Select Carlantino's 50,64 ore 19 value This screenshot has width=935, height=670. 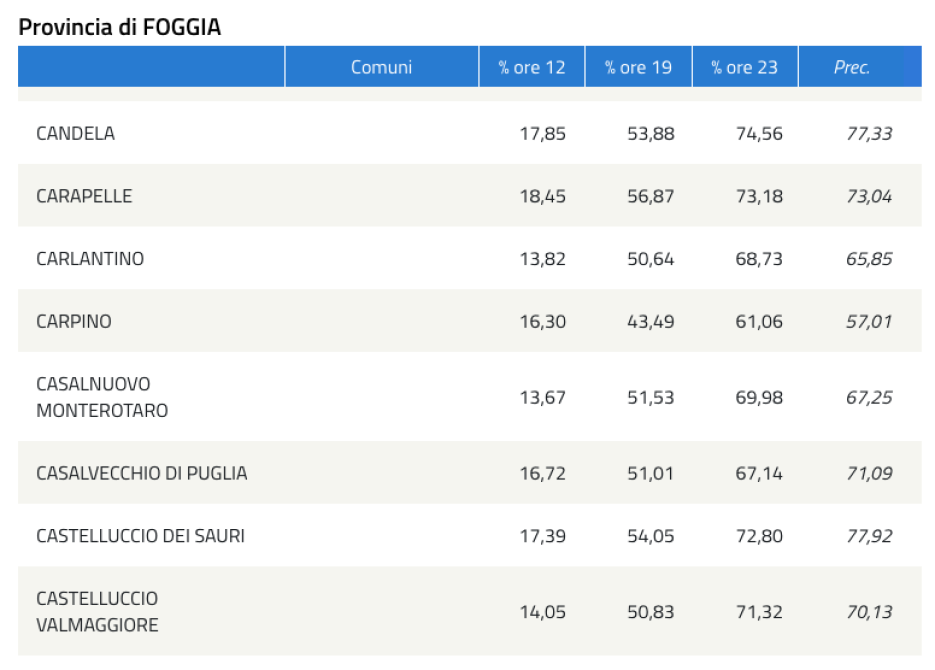(651, 259)
